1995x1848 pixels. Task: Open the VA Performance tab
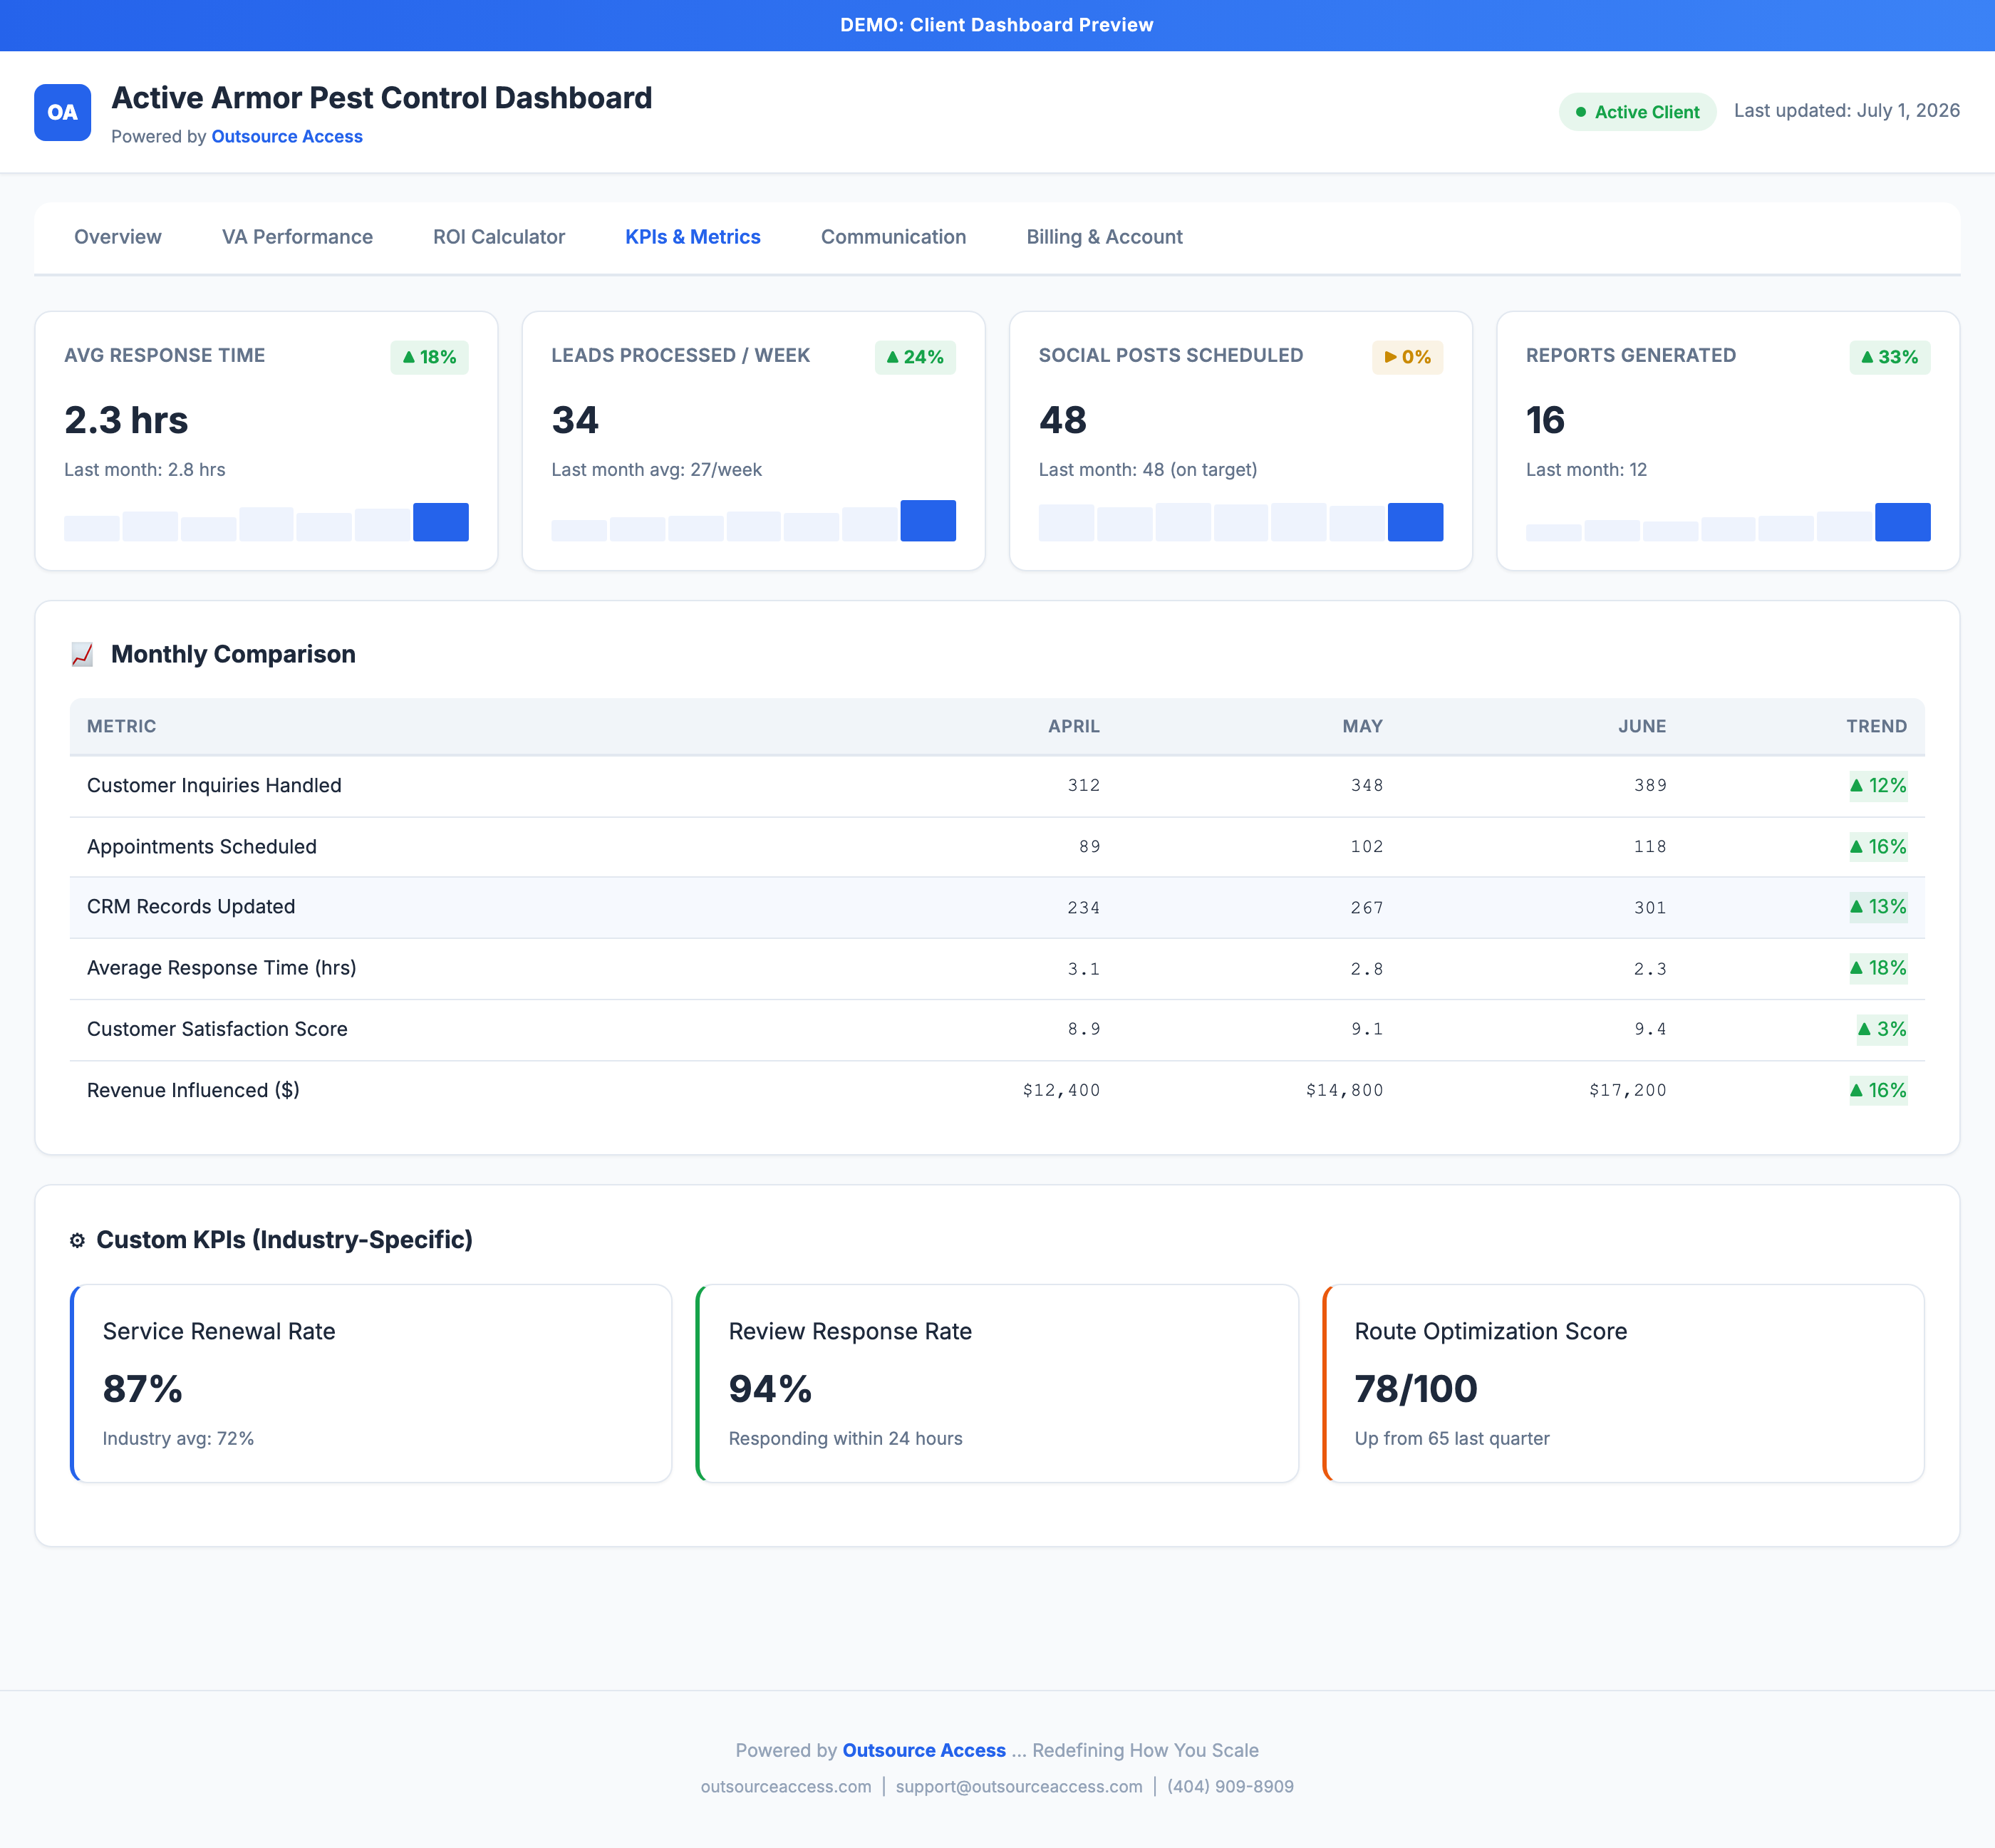pos(297,237)
